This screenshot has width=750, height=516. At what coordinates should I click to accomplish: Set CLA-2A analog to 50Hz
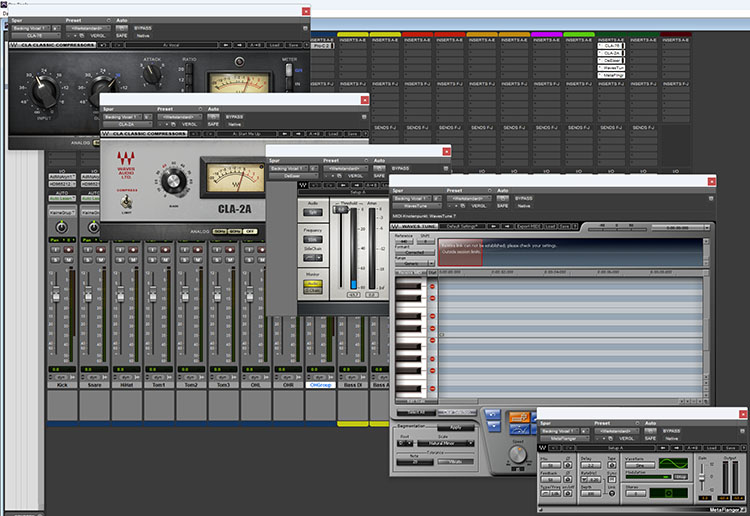219,231
